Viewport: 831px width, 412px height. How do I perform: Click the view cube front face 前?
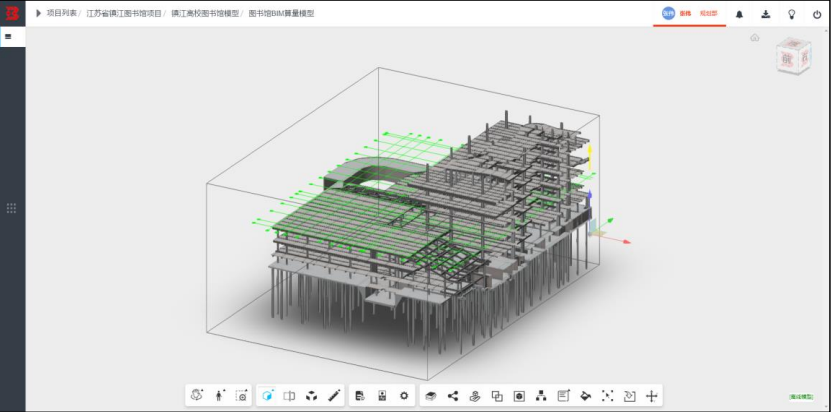(x=786, y=60)
